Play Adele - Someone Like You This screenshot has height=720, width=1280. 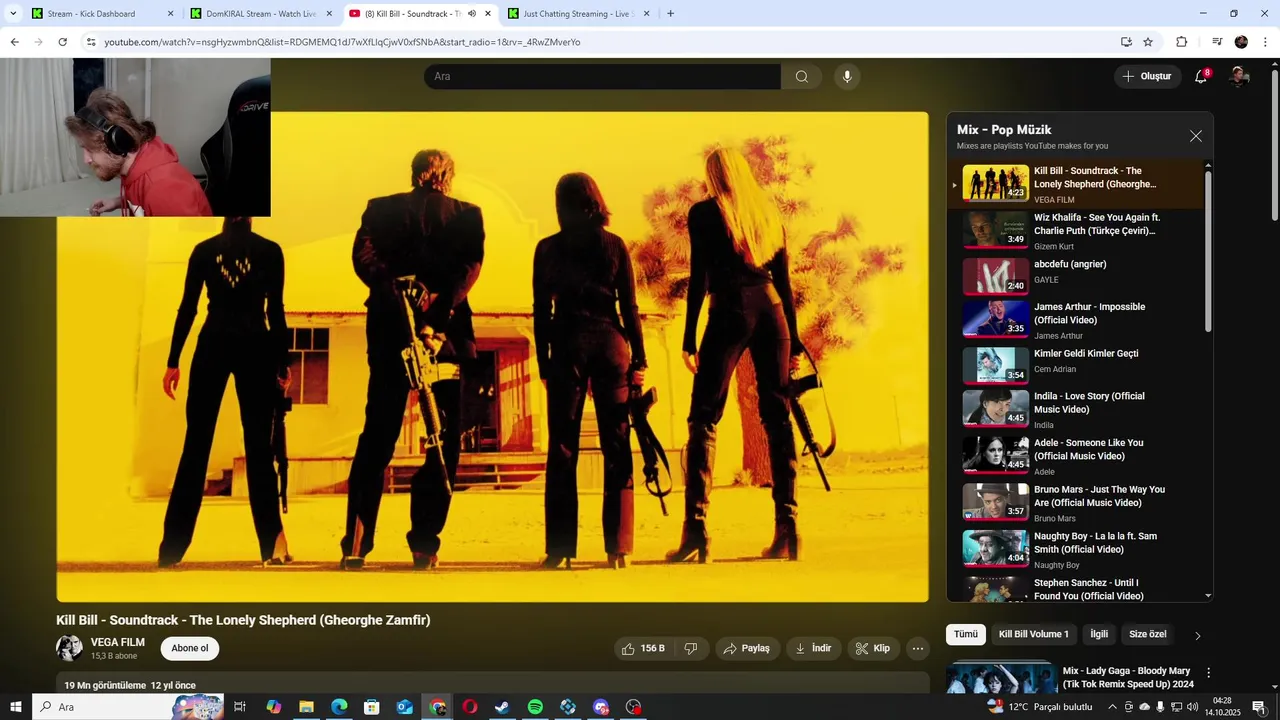coord(1078,456)
